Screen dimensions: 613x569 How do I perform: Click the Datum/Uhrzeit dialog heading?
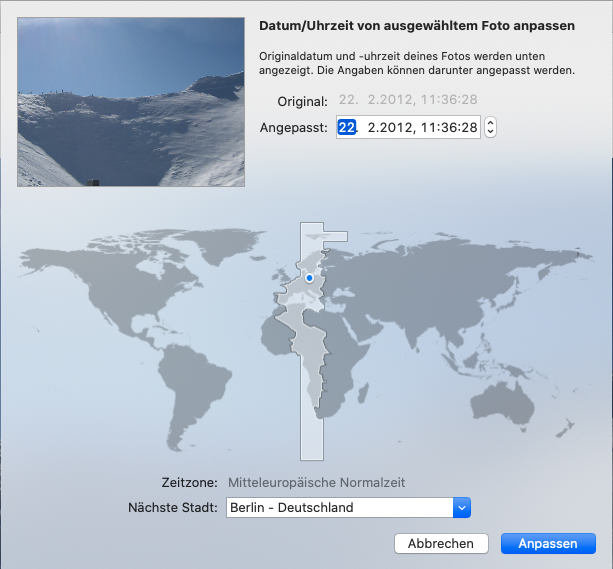[417, 26]
